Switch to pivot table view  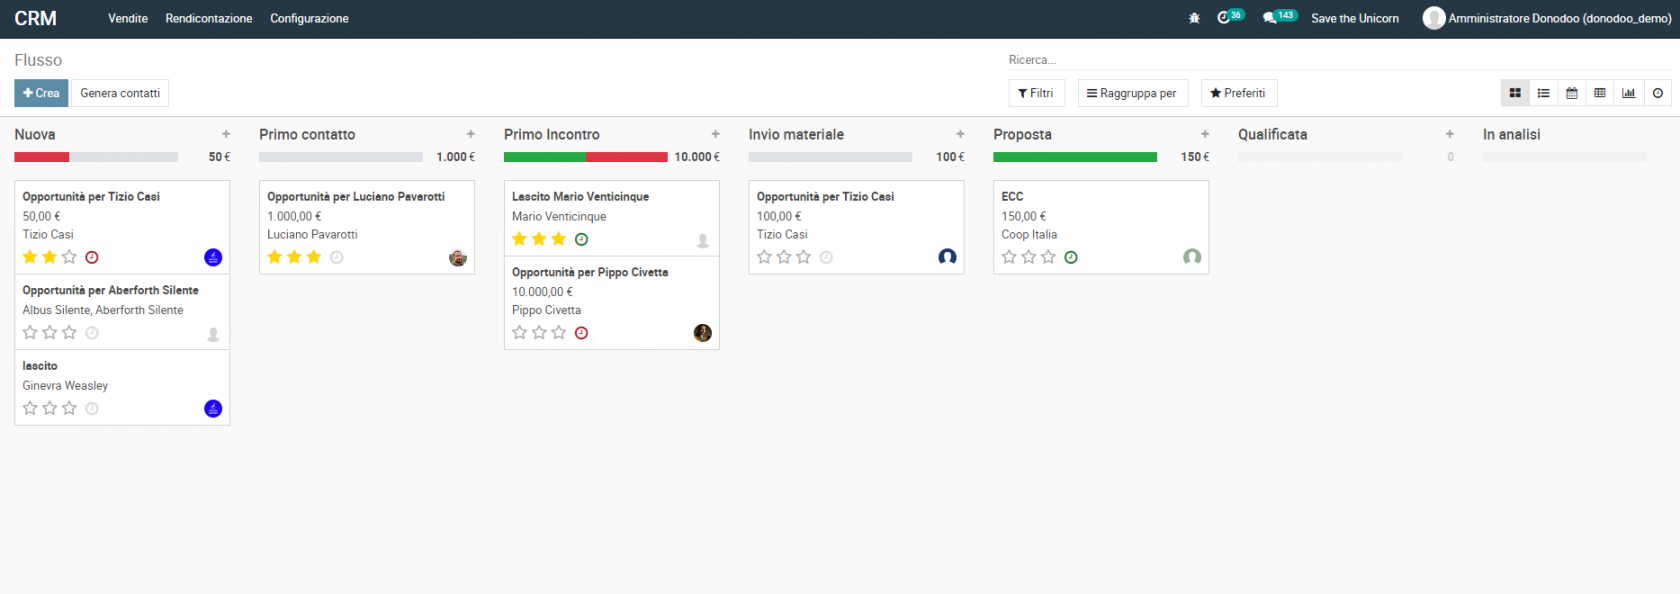pyautogui.click(x=1600, y=93)
